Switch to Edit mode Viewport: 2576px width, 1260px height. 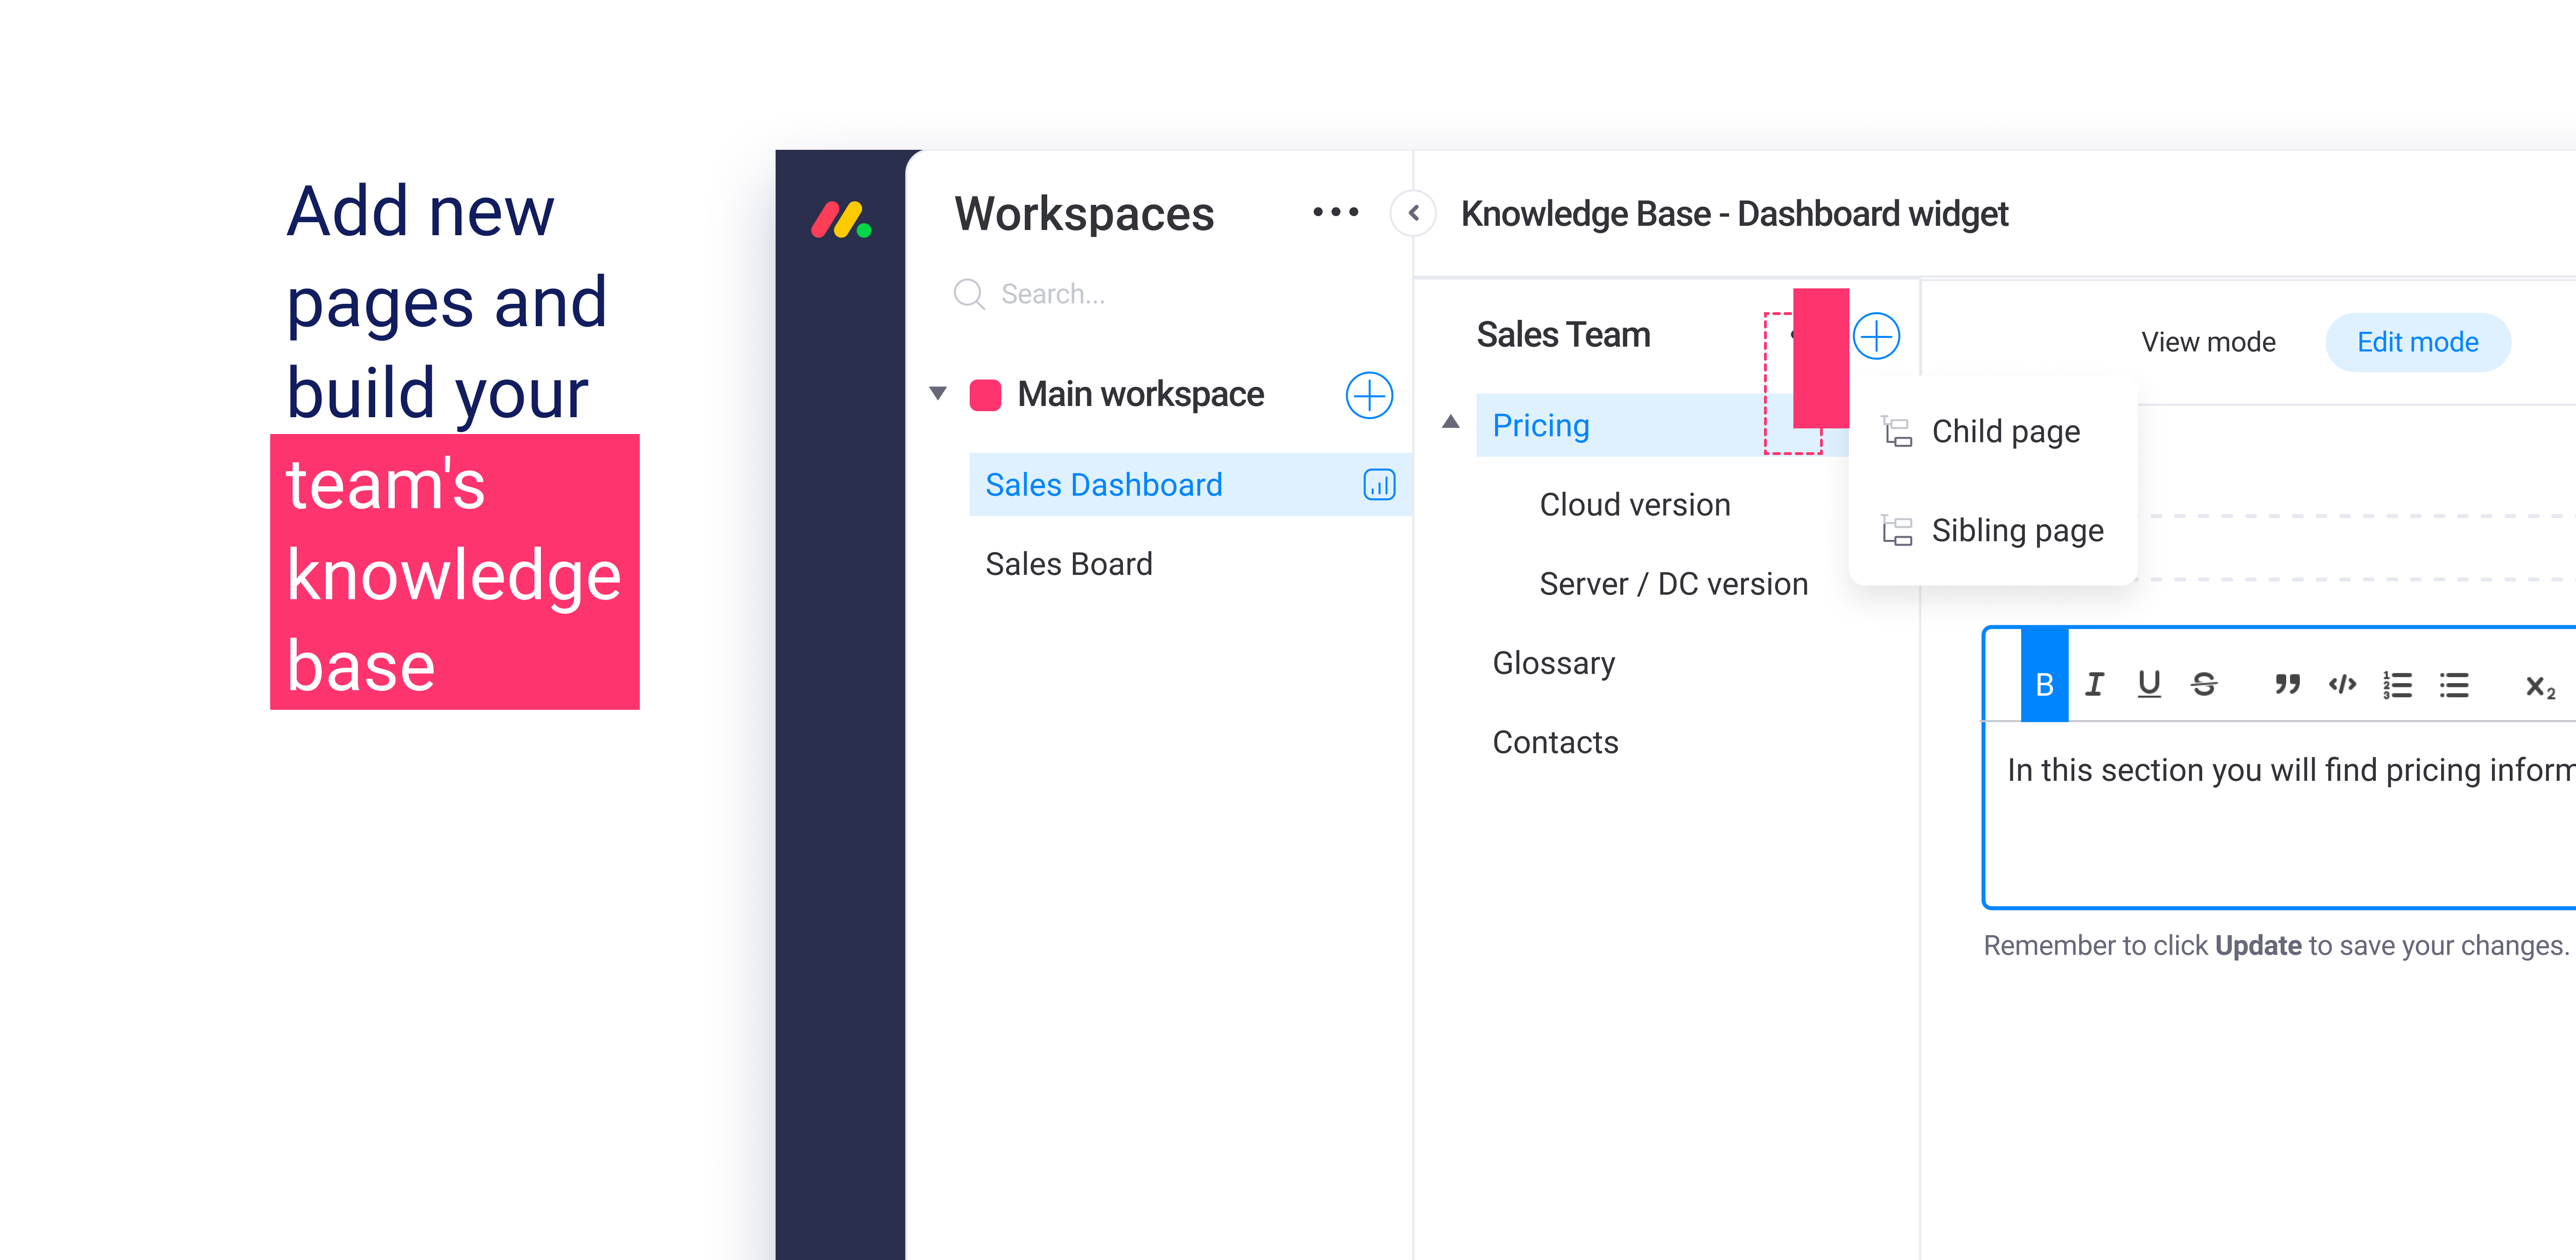(x=2417, y=342)
